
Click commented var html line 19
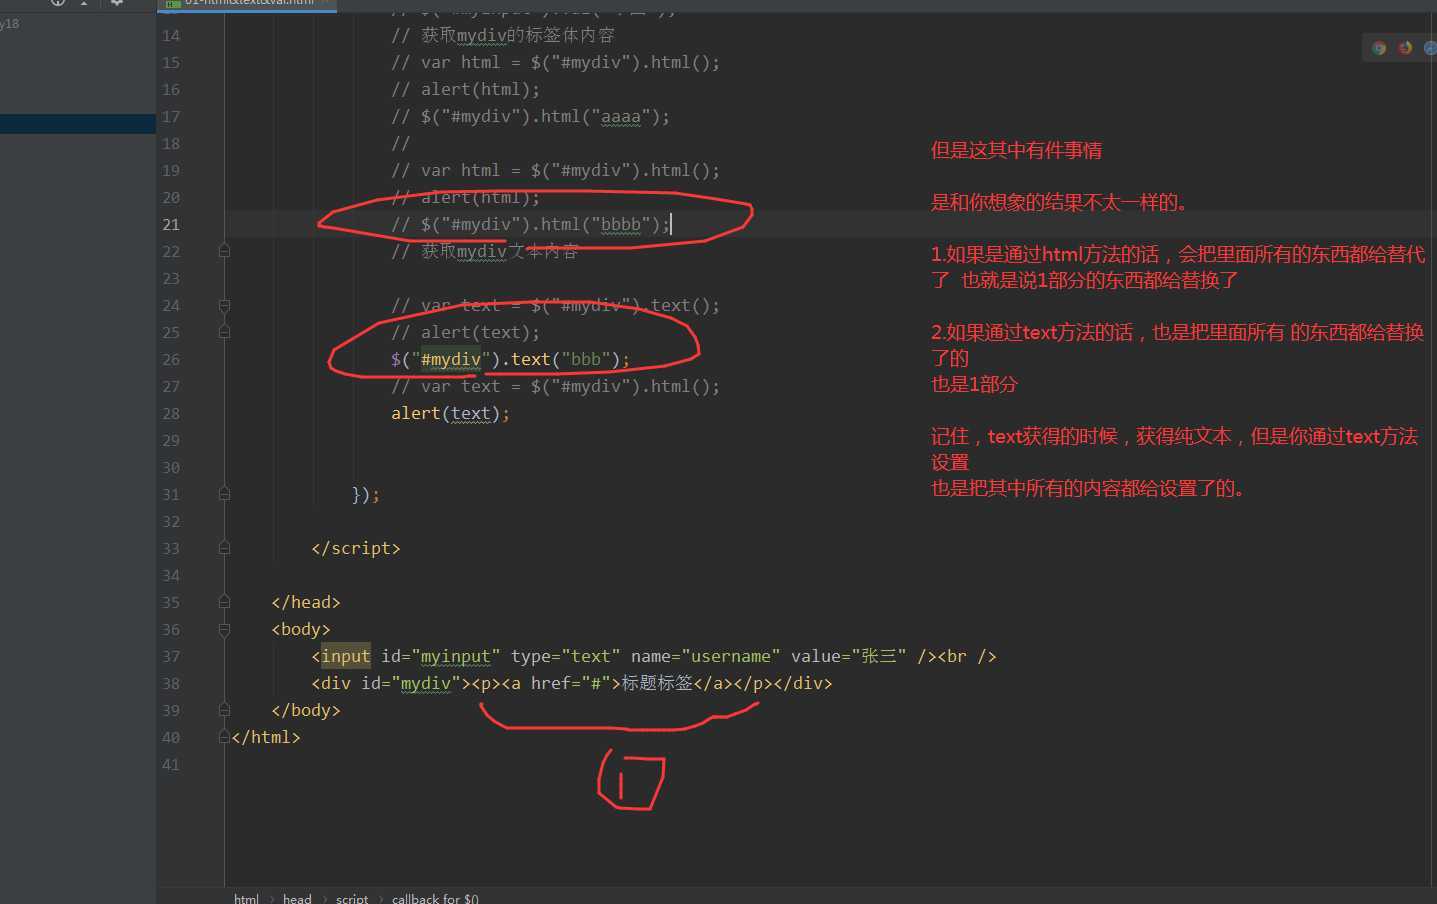tap(555, 170)
